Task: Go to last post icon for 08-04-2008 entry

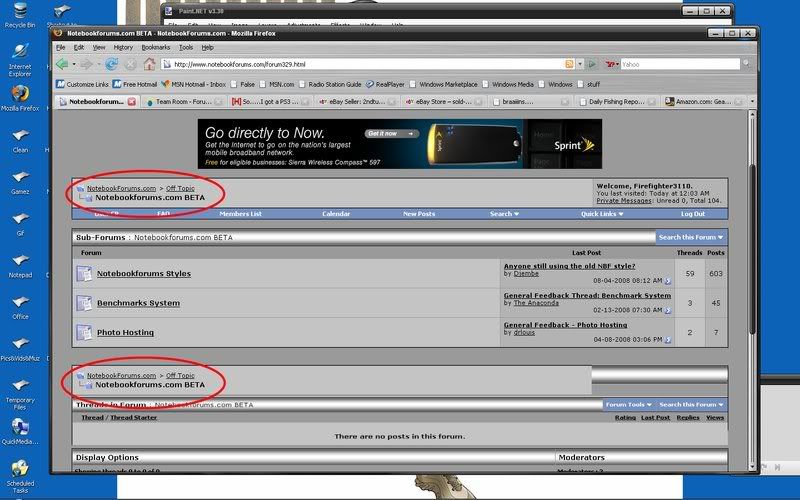Action: click(x=668, y=281)
